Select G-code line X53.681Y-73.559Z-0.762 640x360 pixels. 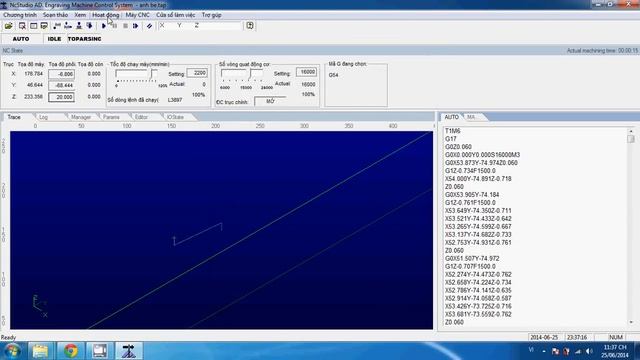pos(478,314)
